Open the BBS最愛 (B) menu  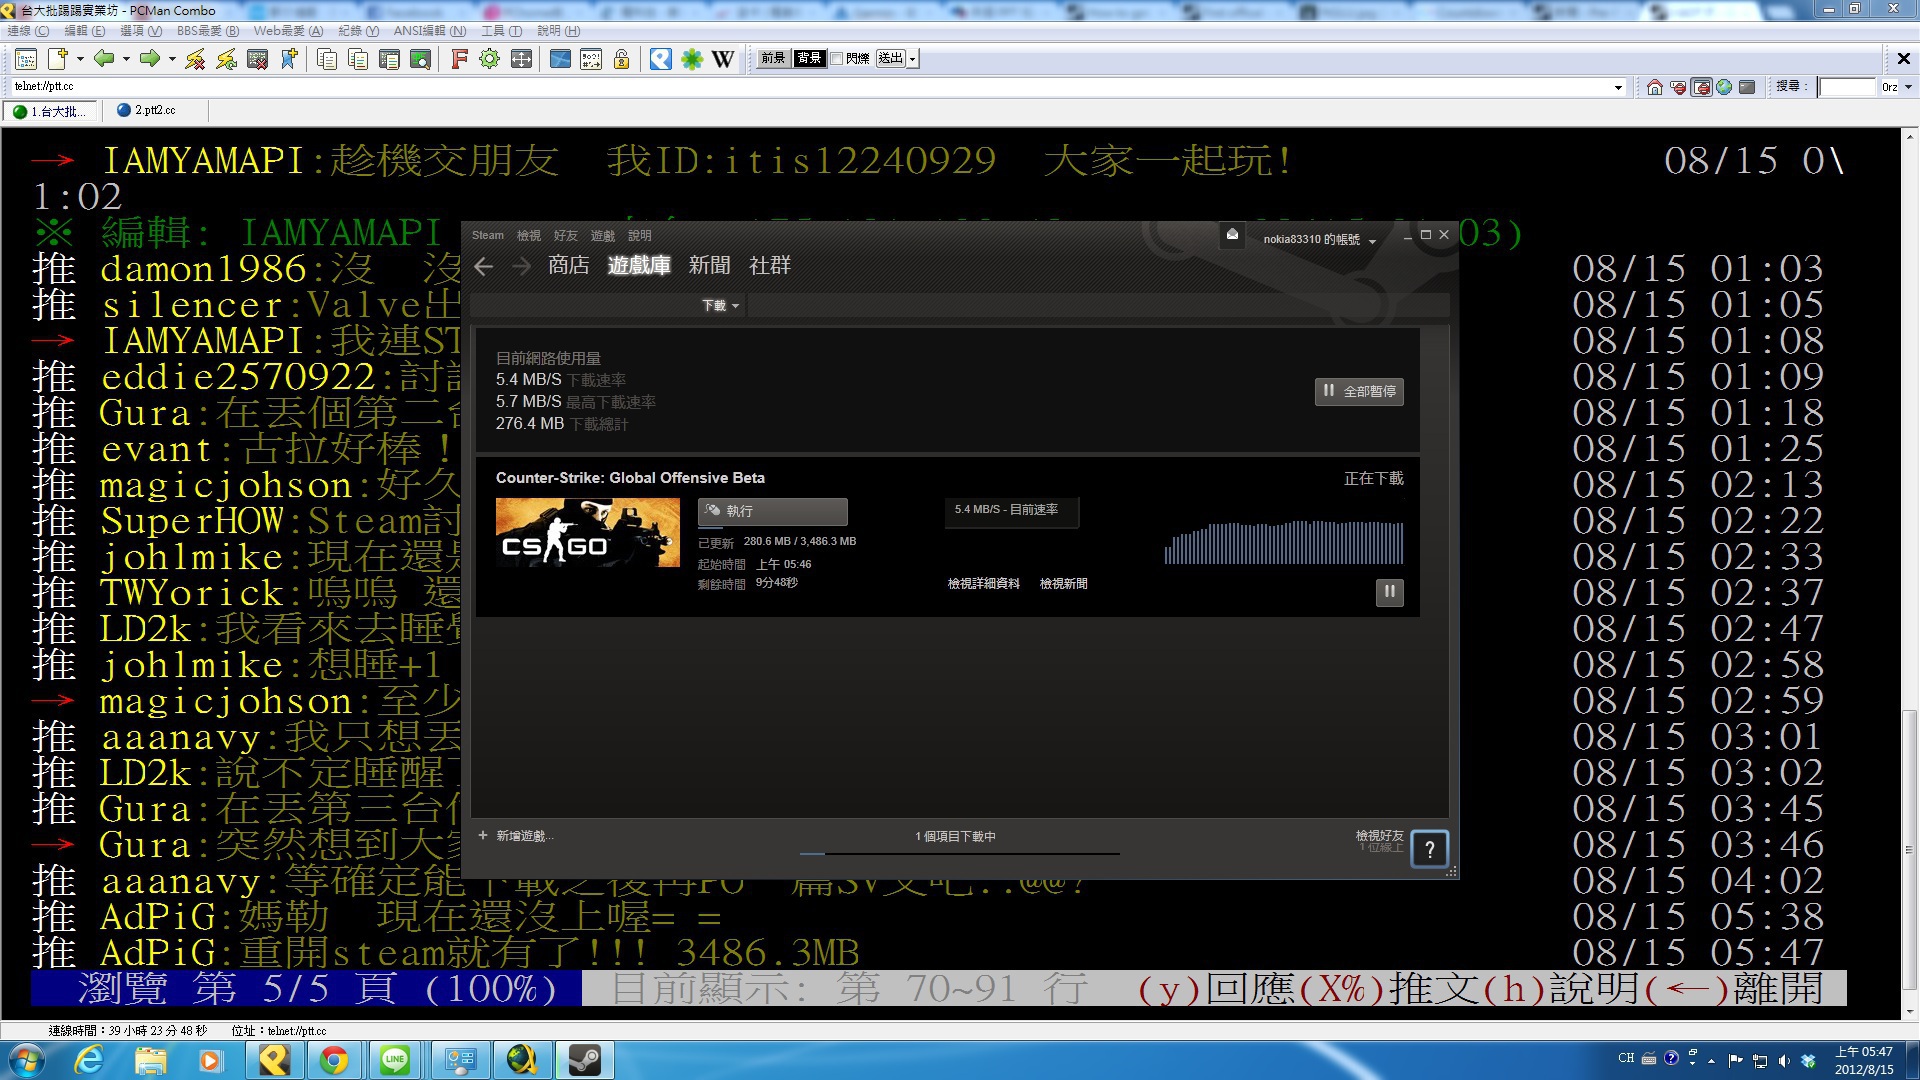(208, 31)
